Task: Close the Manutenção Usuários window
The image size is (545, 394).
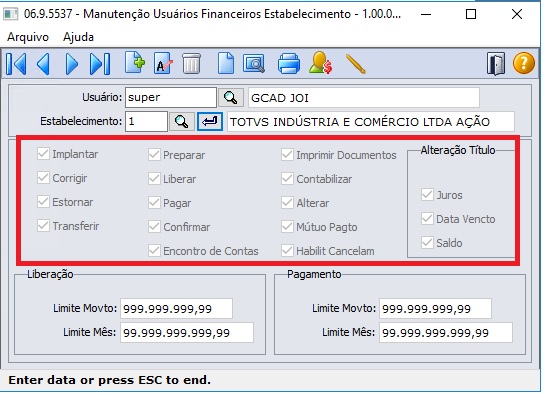Action: [x=517, y=14]
